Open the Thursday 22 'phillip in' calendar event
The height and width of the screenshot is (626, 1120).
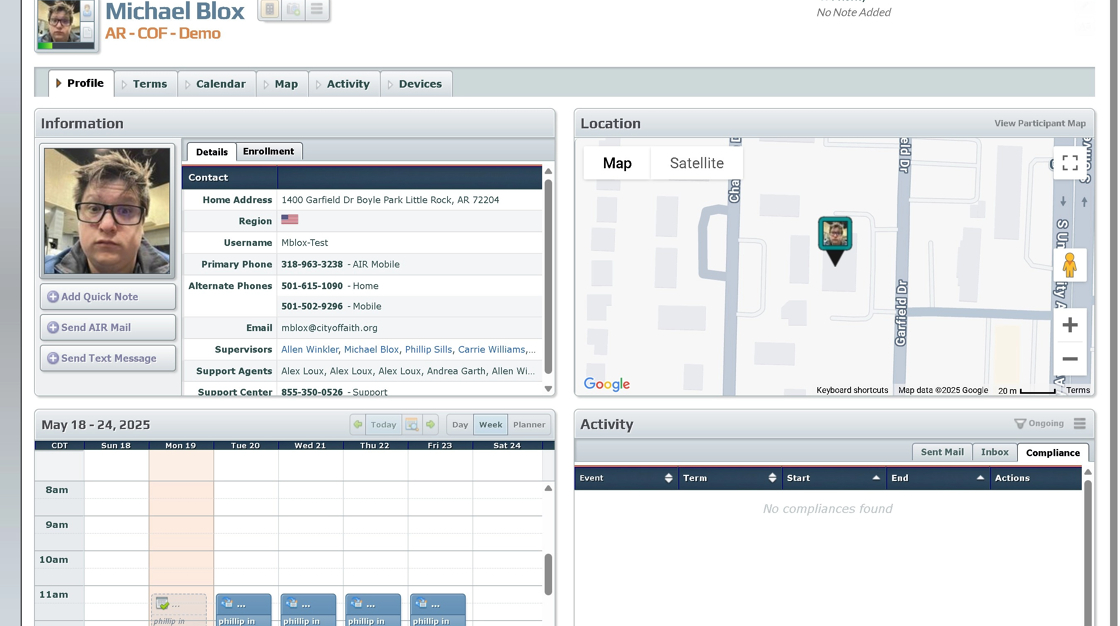tap(373, 610)
